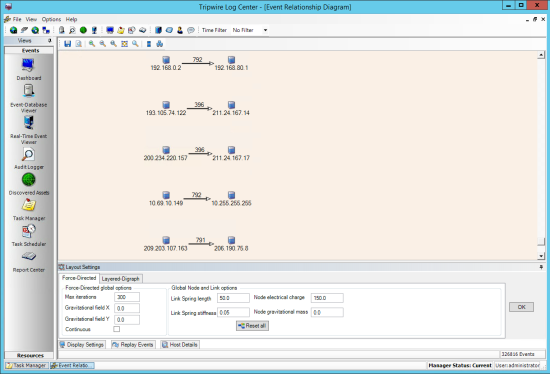
Task: Open the Help menu
Action: [x=71, y=19]
